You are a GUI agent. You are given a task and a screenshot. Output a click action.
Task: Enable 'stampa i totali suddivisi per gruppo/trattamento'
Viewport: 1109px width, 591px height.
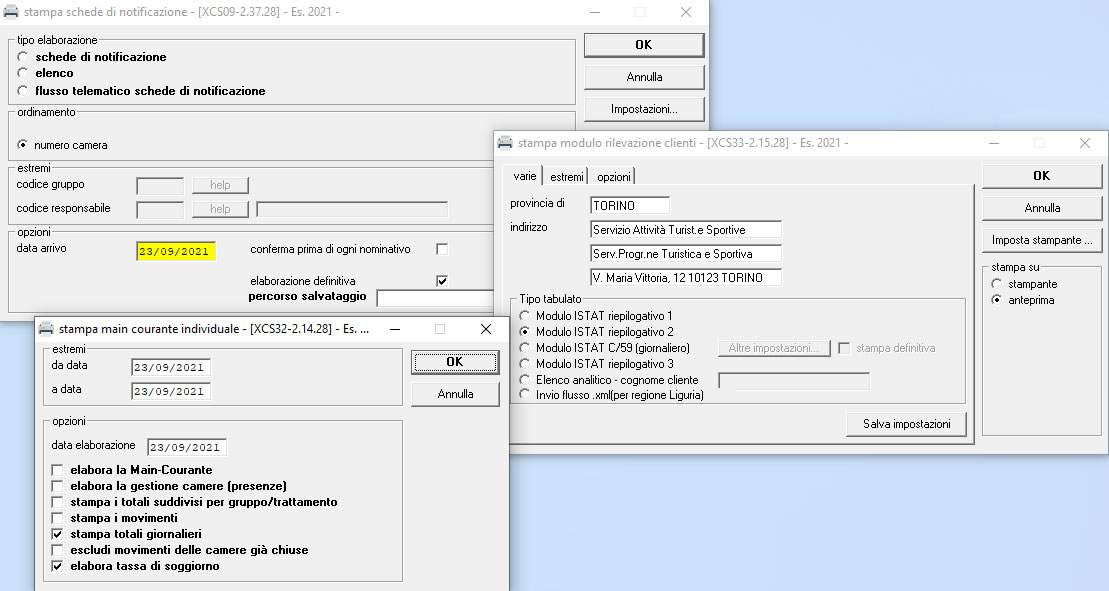[x=57, y=502]
